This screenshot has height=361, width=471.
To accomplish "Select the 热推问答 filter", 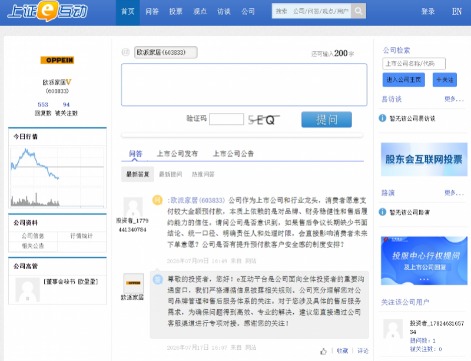I will click(203, 174).
